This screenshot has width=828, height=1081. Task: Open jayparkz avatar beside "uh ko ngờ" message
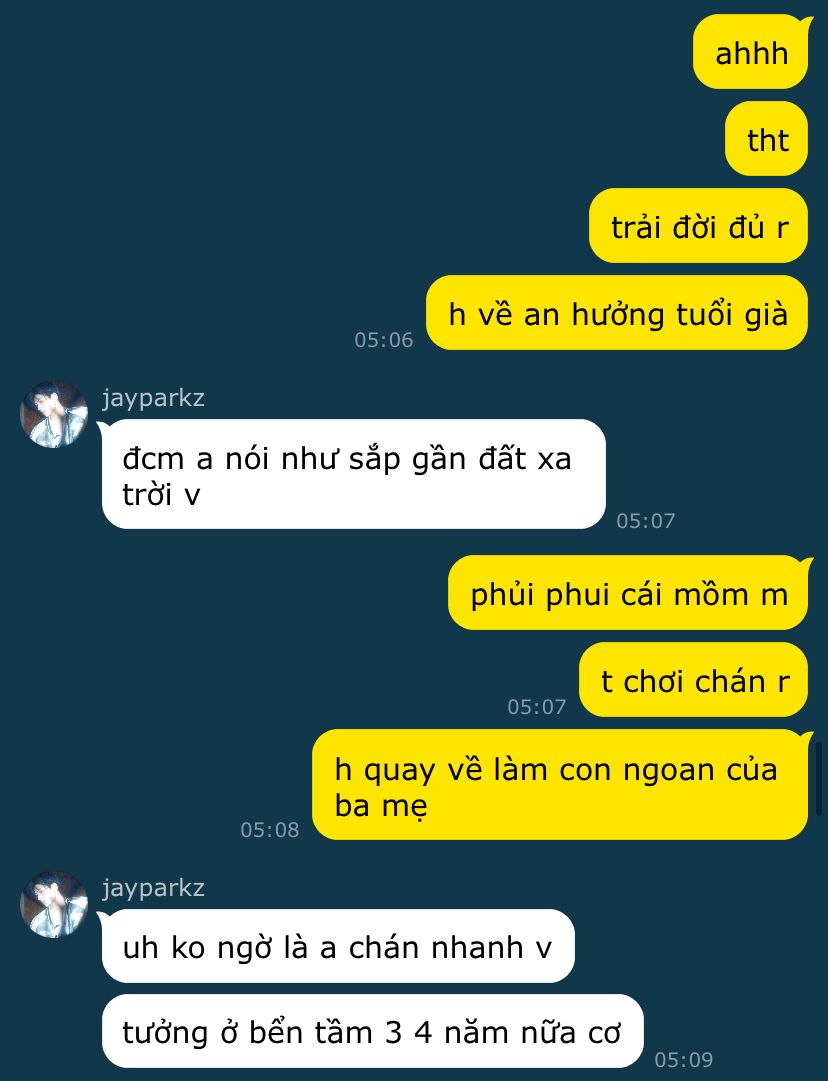[54, 904]
